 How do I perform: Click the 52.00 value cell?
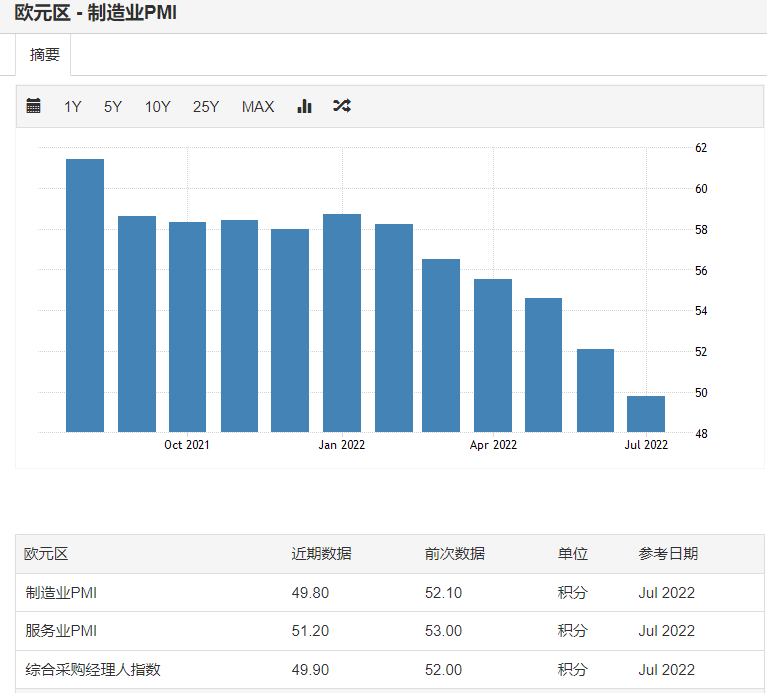[x=443, y=670]
